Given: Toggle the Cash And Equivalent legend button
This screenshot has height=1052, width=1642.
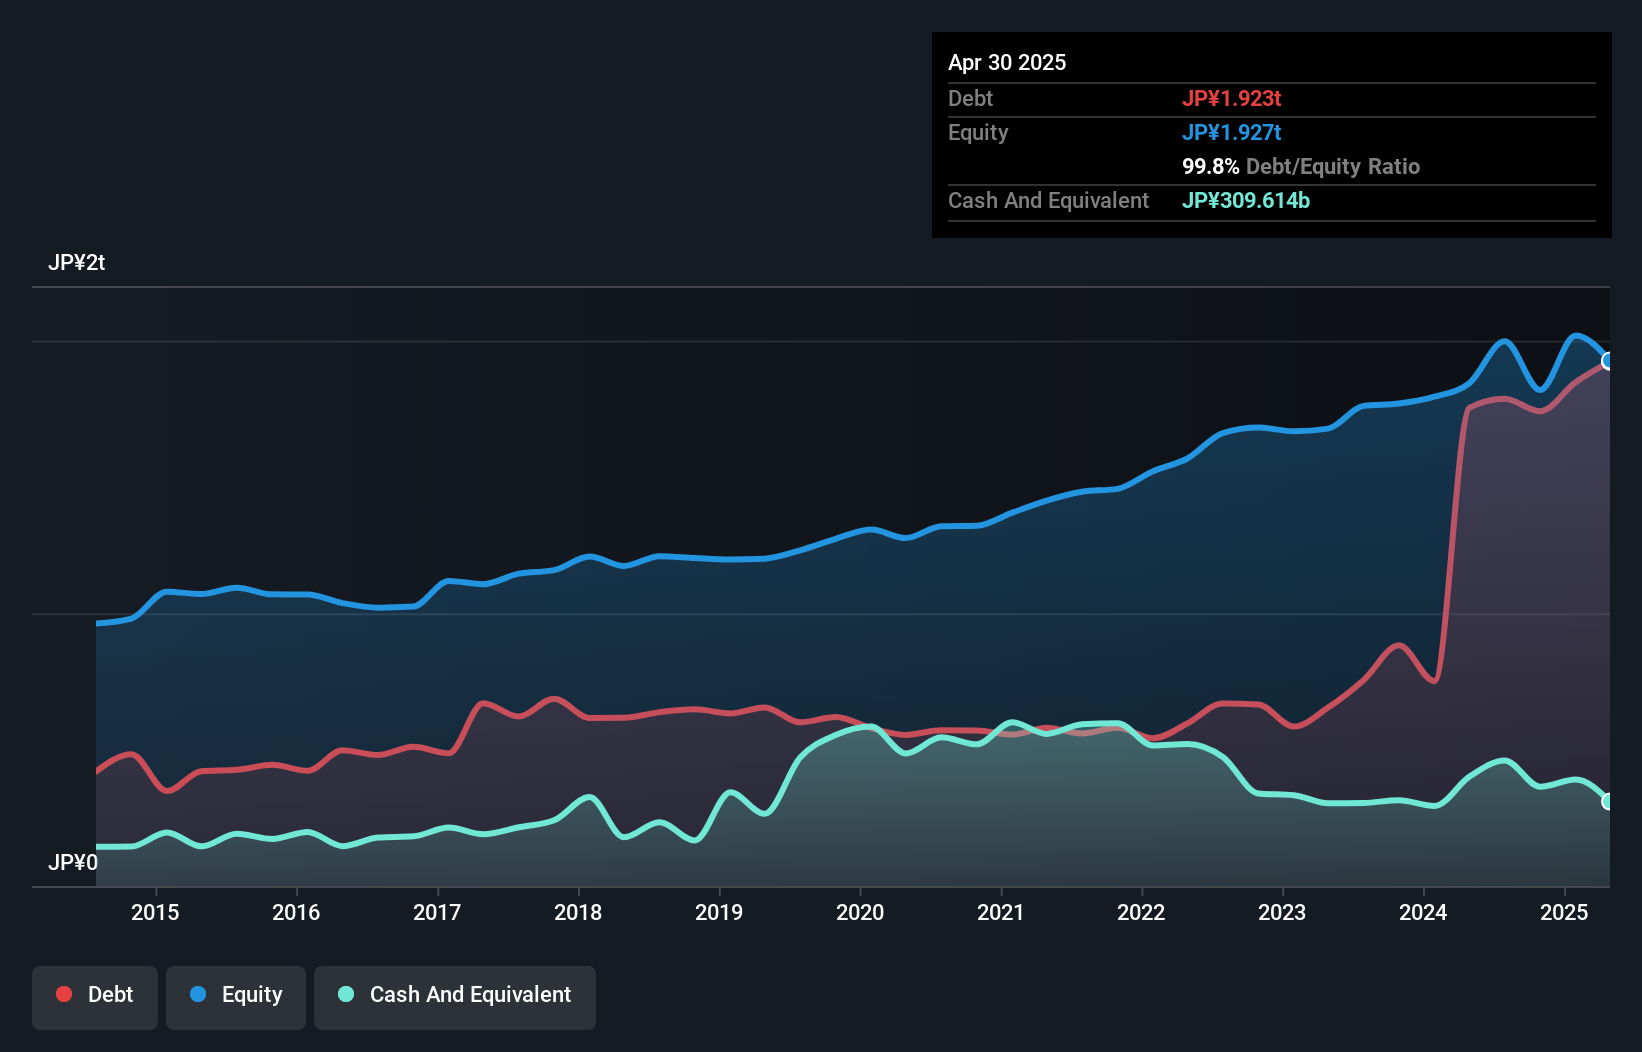Looking at the screenshot, I should (455, 997).
